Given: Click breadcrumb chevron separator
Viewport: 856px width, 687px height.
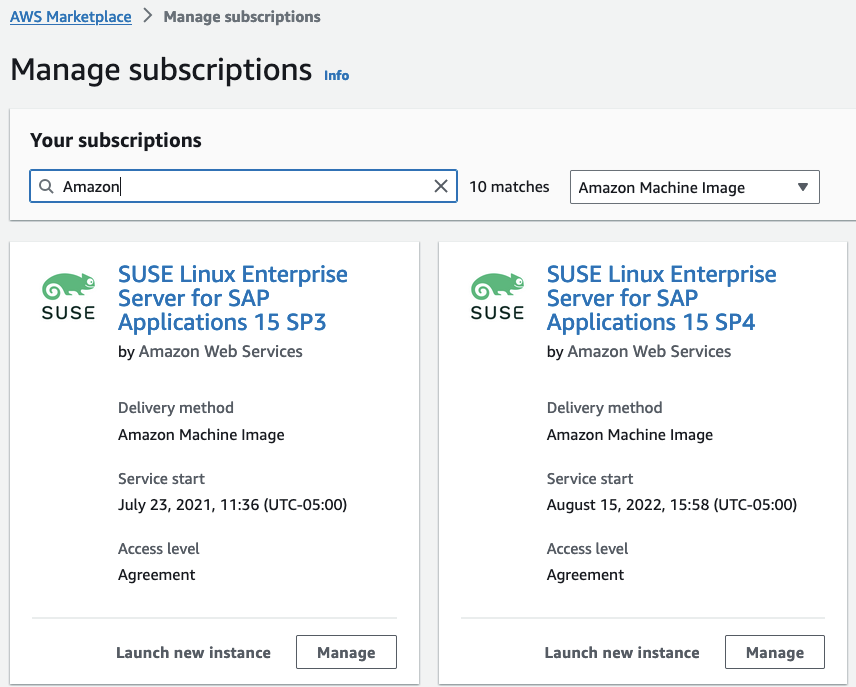Looking at the screenshot, I should [x=147, y=17].
